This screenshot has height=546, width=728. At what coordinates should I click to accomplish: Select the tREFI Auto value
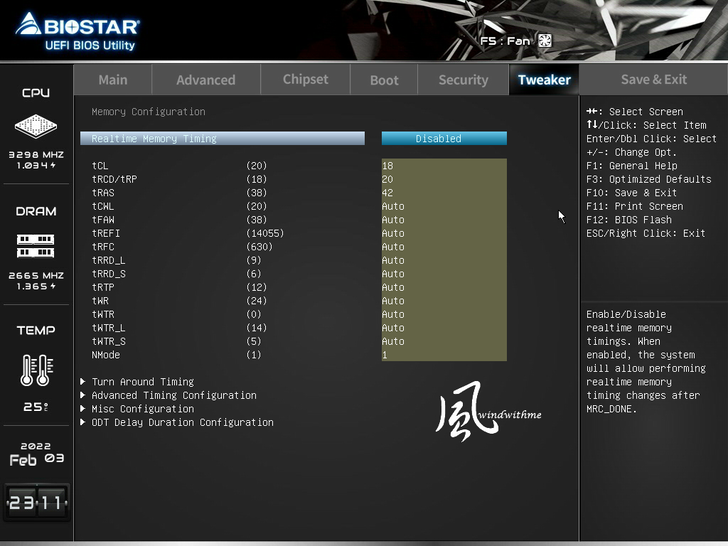coord(444,233)
